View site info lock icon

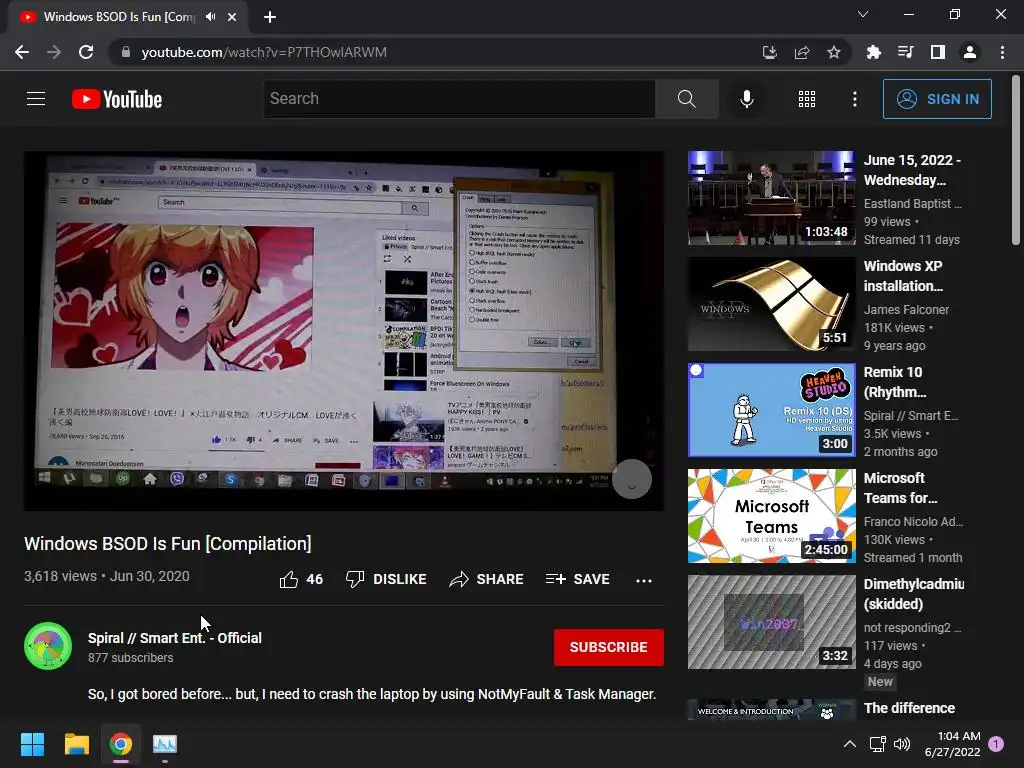click(126, 52)
